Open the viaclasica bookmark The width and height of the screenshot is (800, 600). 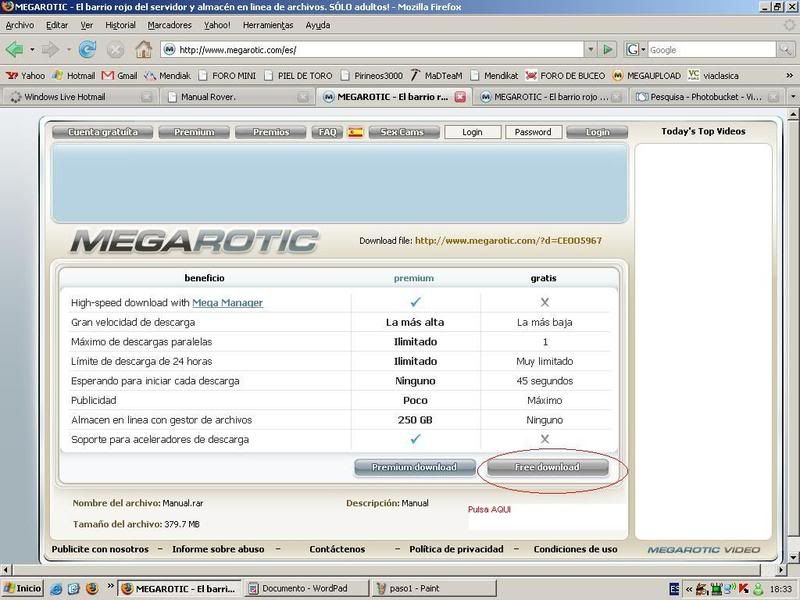pos(713,76)
